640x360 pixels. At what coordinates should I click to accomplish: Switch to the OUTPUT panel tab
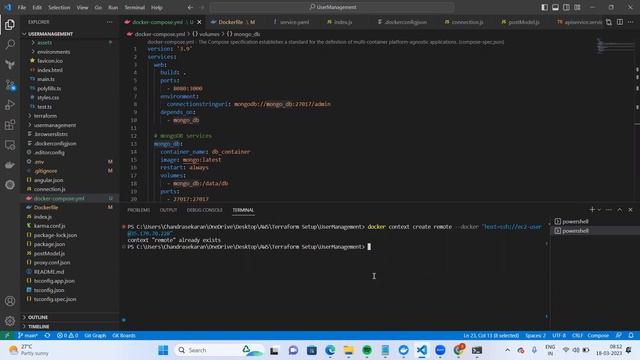[x=168, y=210]
